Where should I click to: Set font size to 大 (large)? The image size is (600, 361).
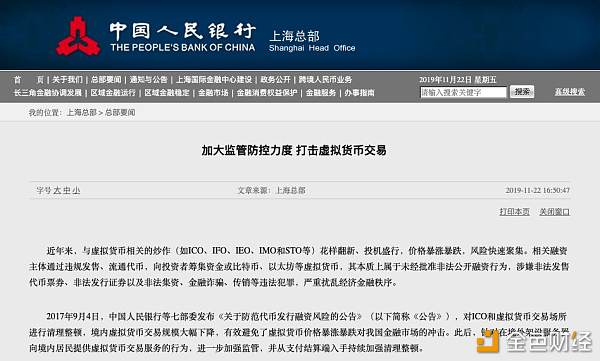pyautogui.click(x=57, y=190)
